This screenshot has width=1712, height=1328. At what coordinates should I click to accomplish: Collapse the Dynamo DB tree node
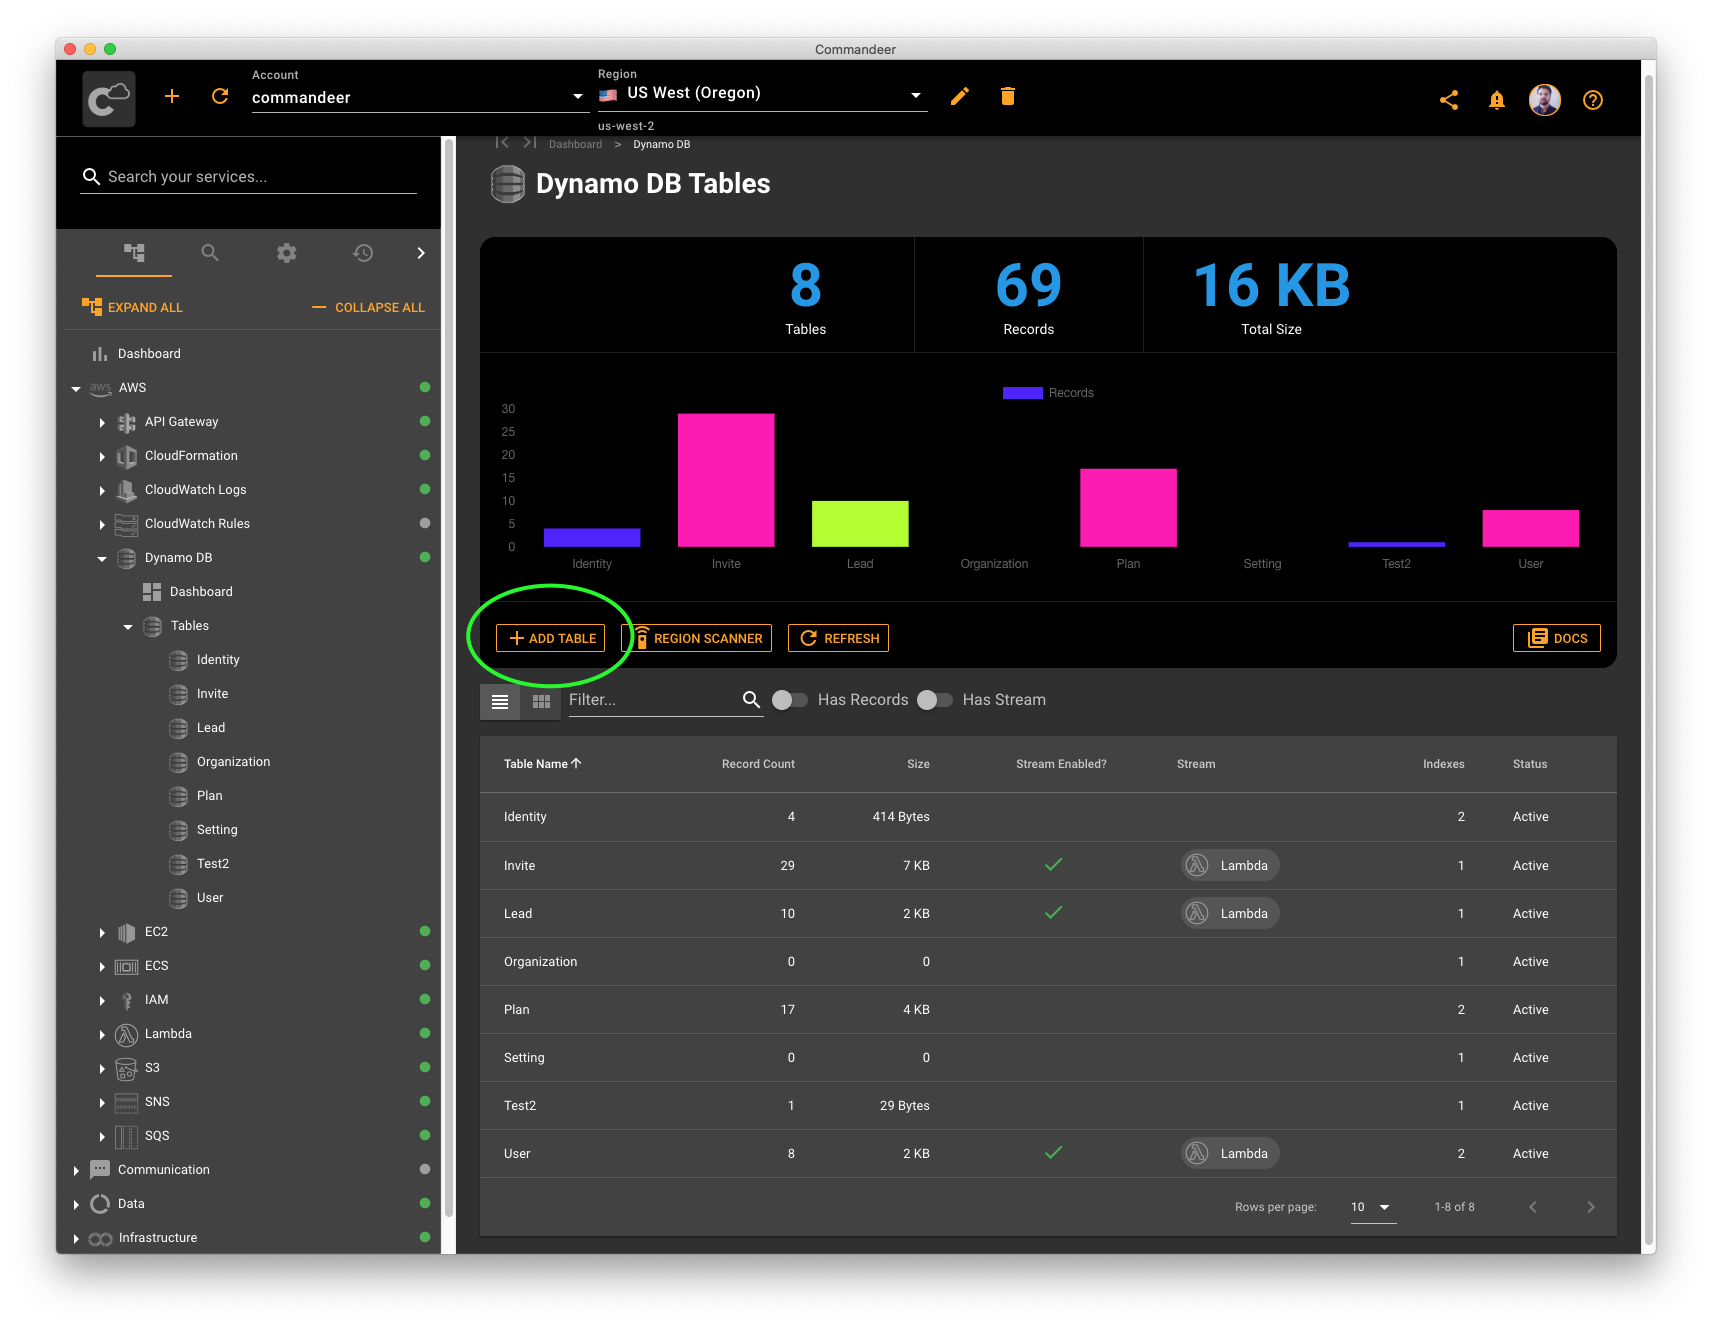(x=102, y=558)
